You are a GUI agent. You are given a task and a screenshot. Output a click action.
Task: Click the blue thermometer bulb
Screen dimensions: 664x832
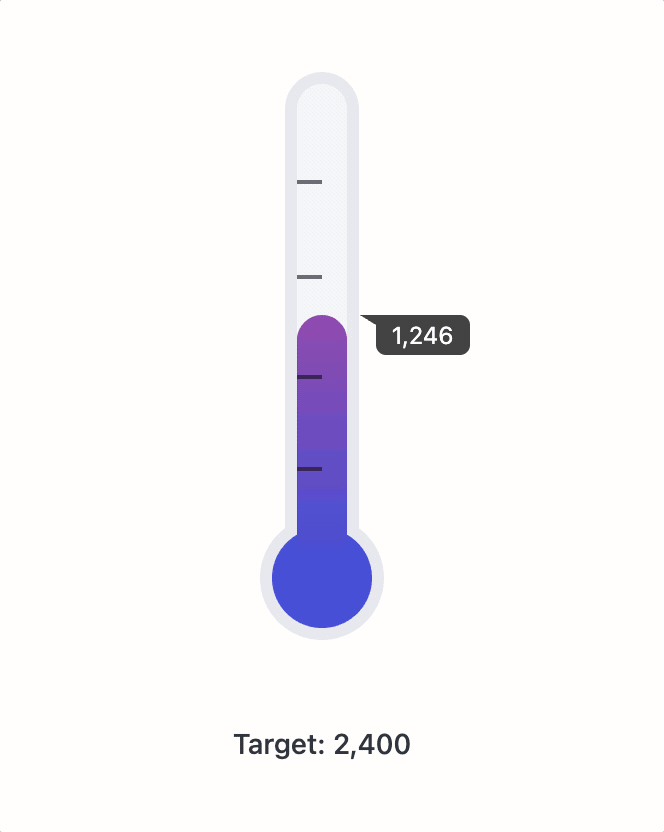[322, 578]
